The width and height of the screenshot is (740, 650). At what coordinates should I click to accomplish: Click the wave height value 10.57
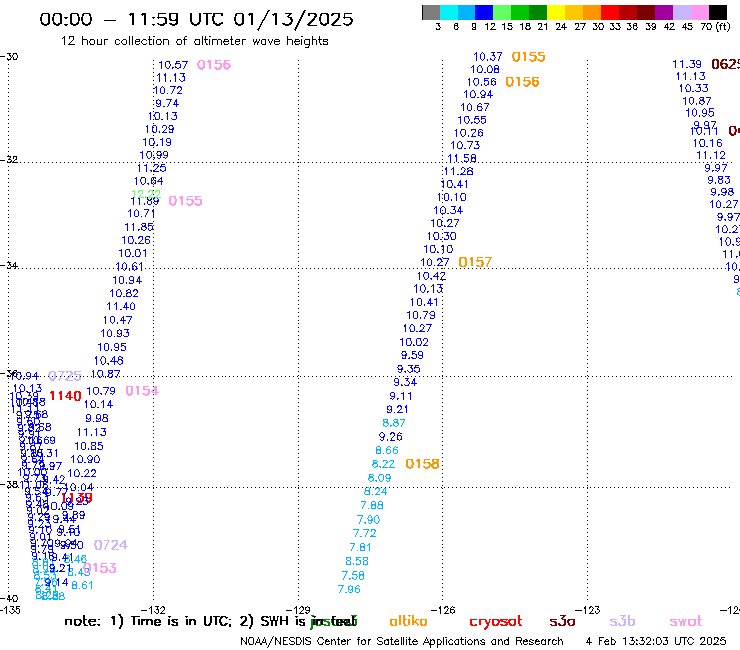[173, 65]
